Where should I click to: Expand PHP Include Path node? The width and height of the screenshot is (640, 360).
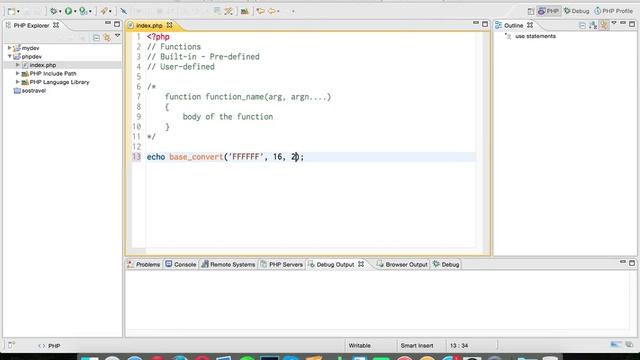pyautogui.click(x=18, y=73)
